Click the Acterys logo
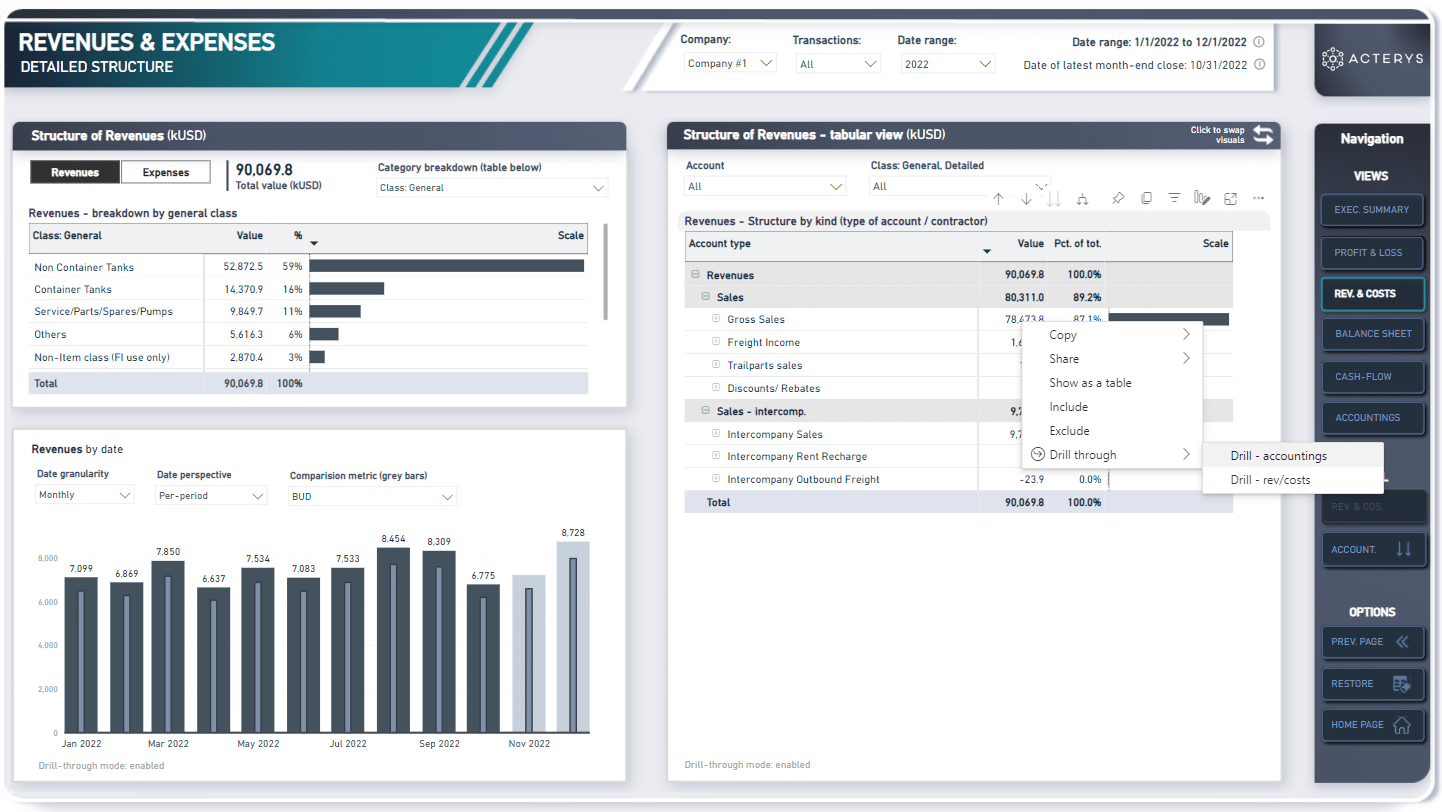 (1371, 59)
